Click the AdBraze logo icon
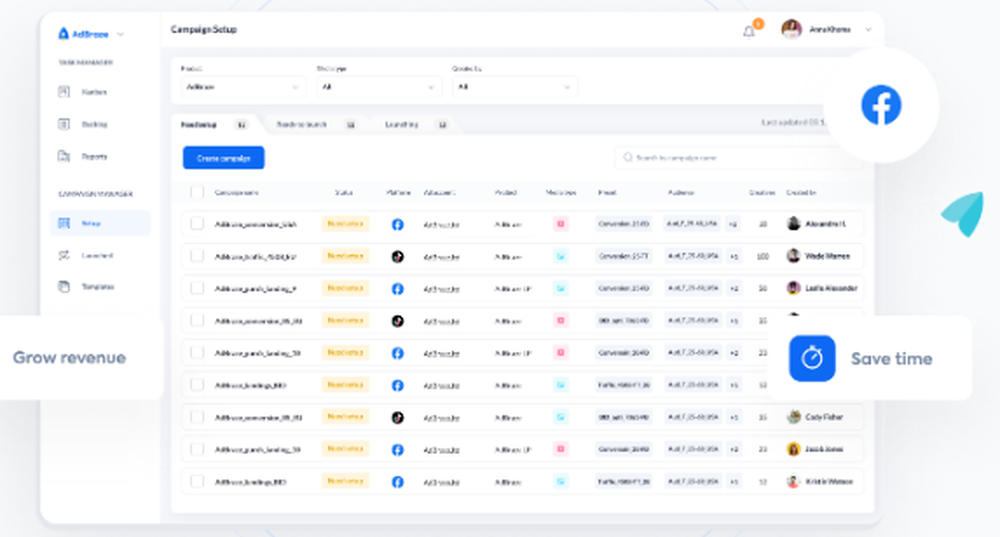 click(x=63, y=33)
